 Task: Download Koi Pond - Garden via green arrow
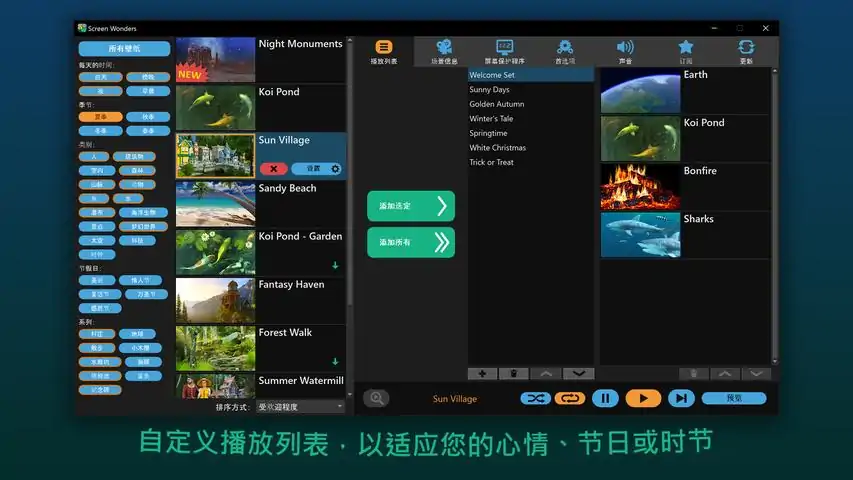335,266
